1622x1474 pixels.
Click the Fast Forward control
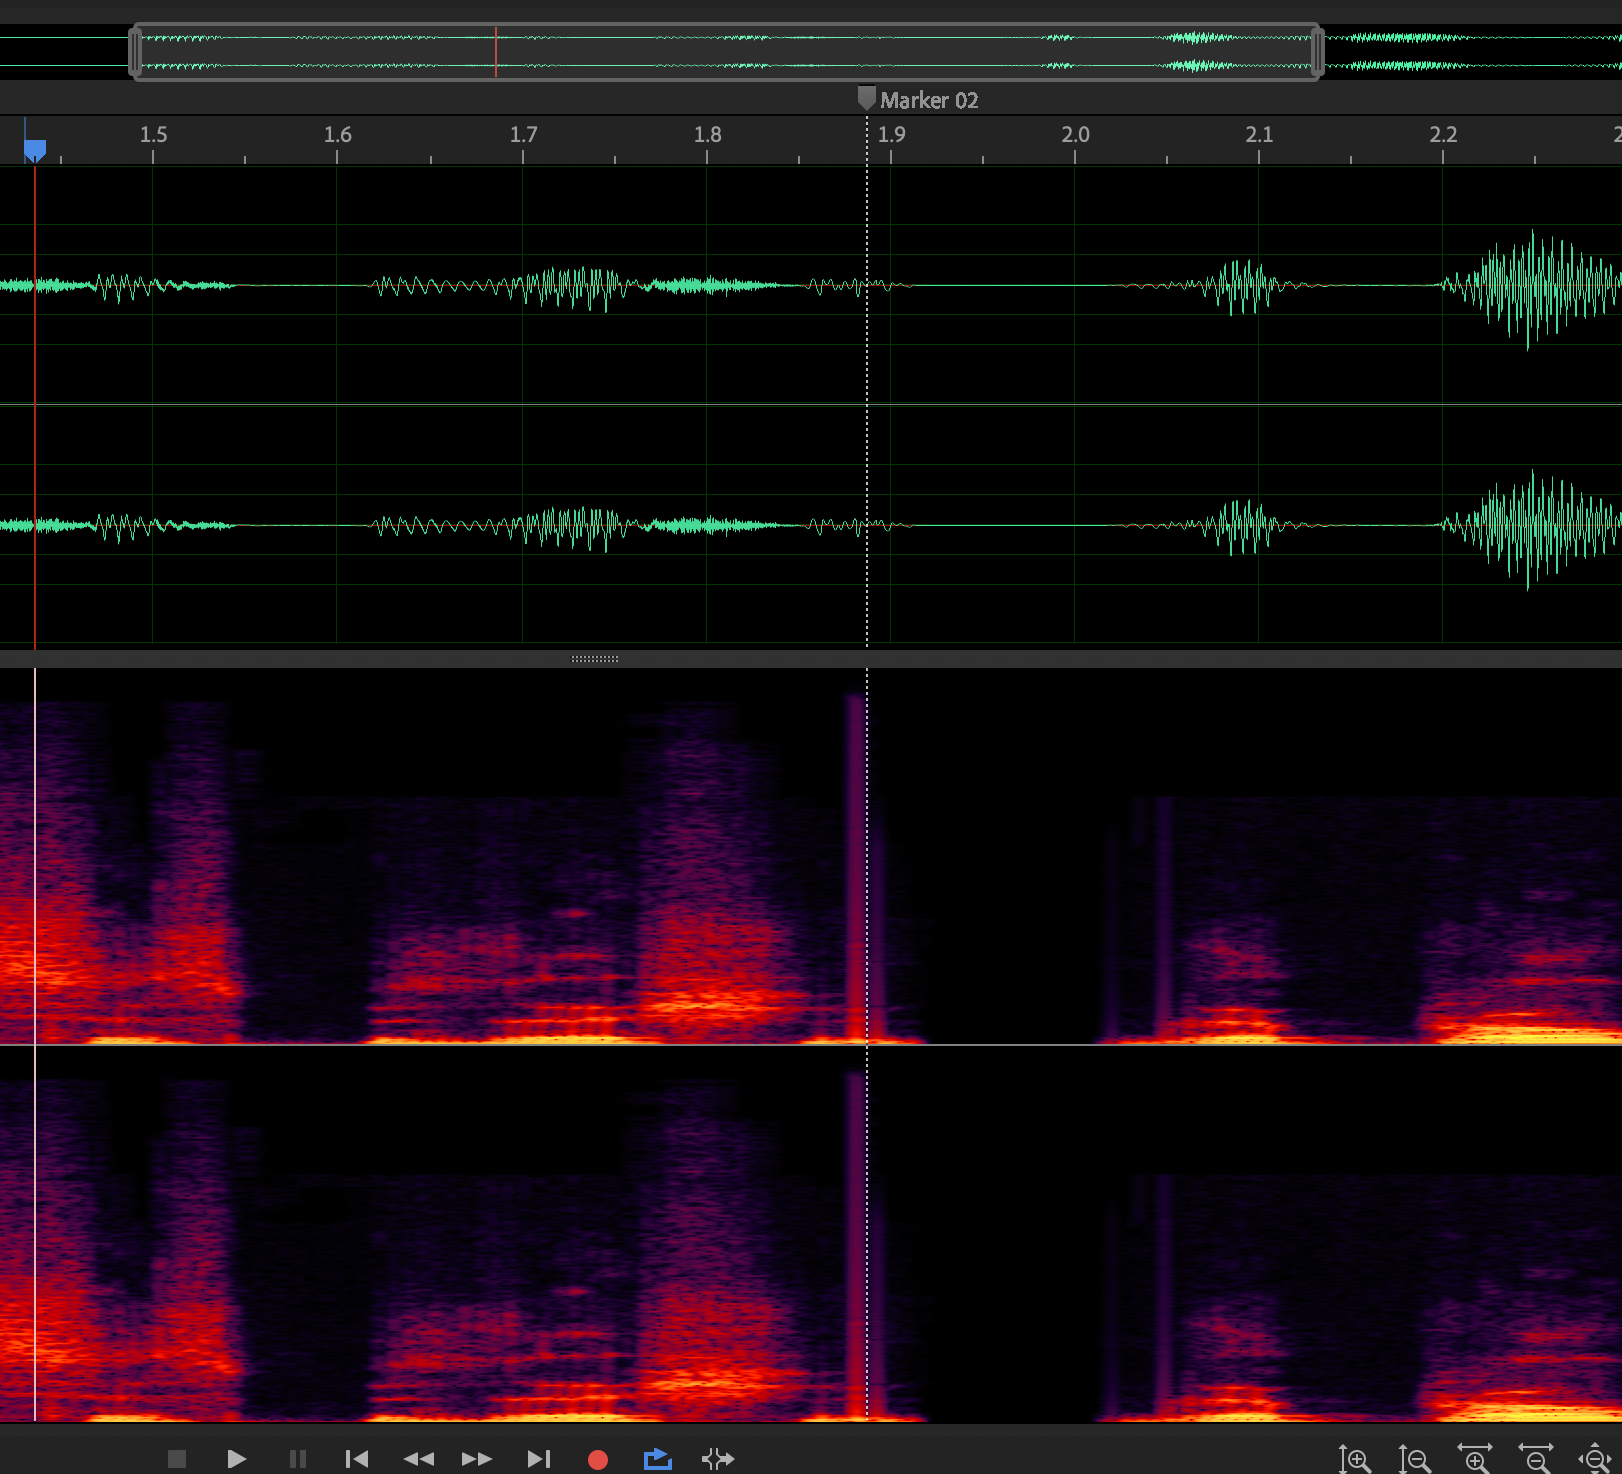(x=477, y=1458)
